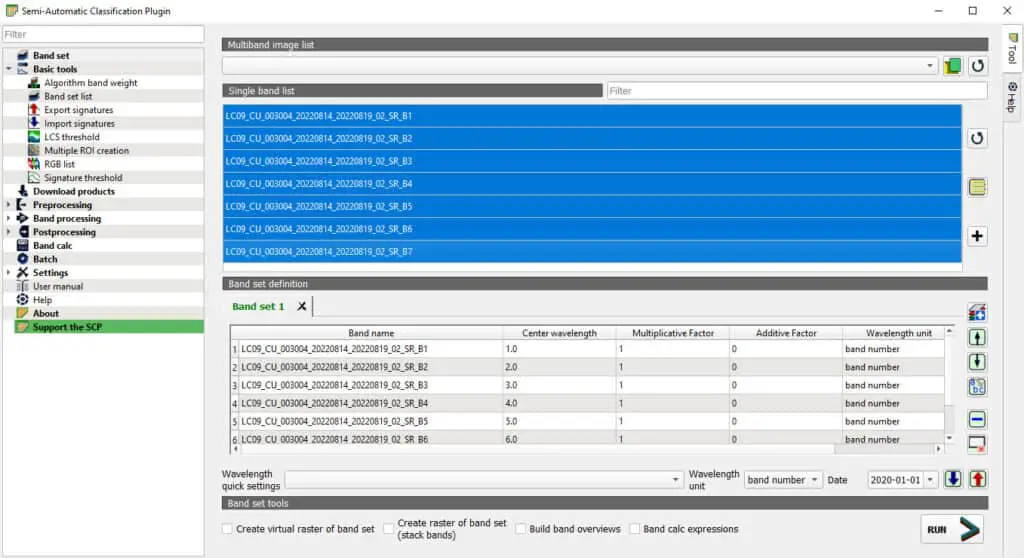1024x558 pixels.
Task: Move highlighted band down
Action: (x=977, y=362)
